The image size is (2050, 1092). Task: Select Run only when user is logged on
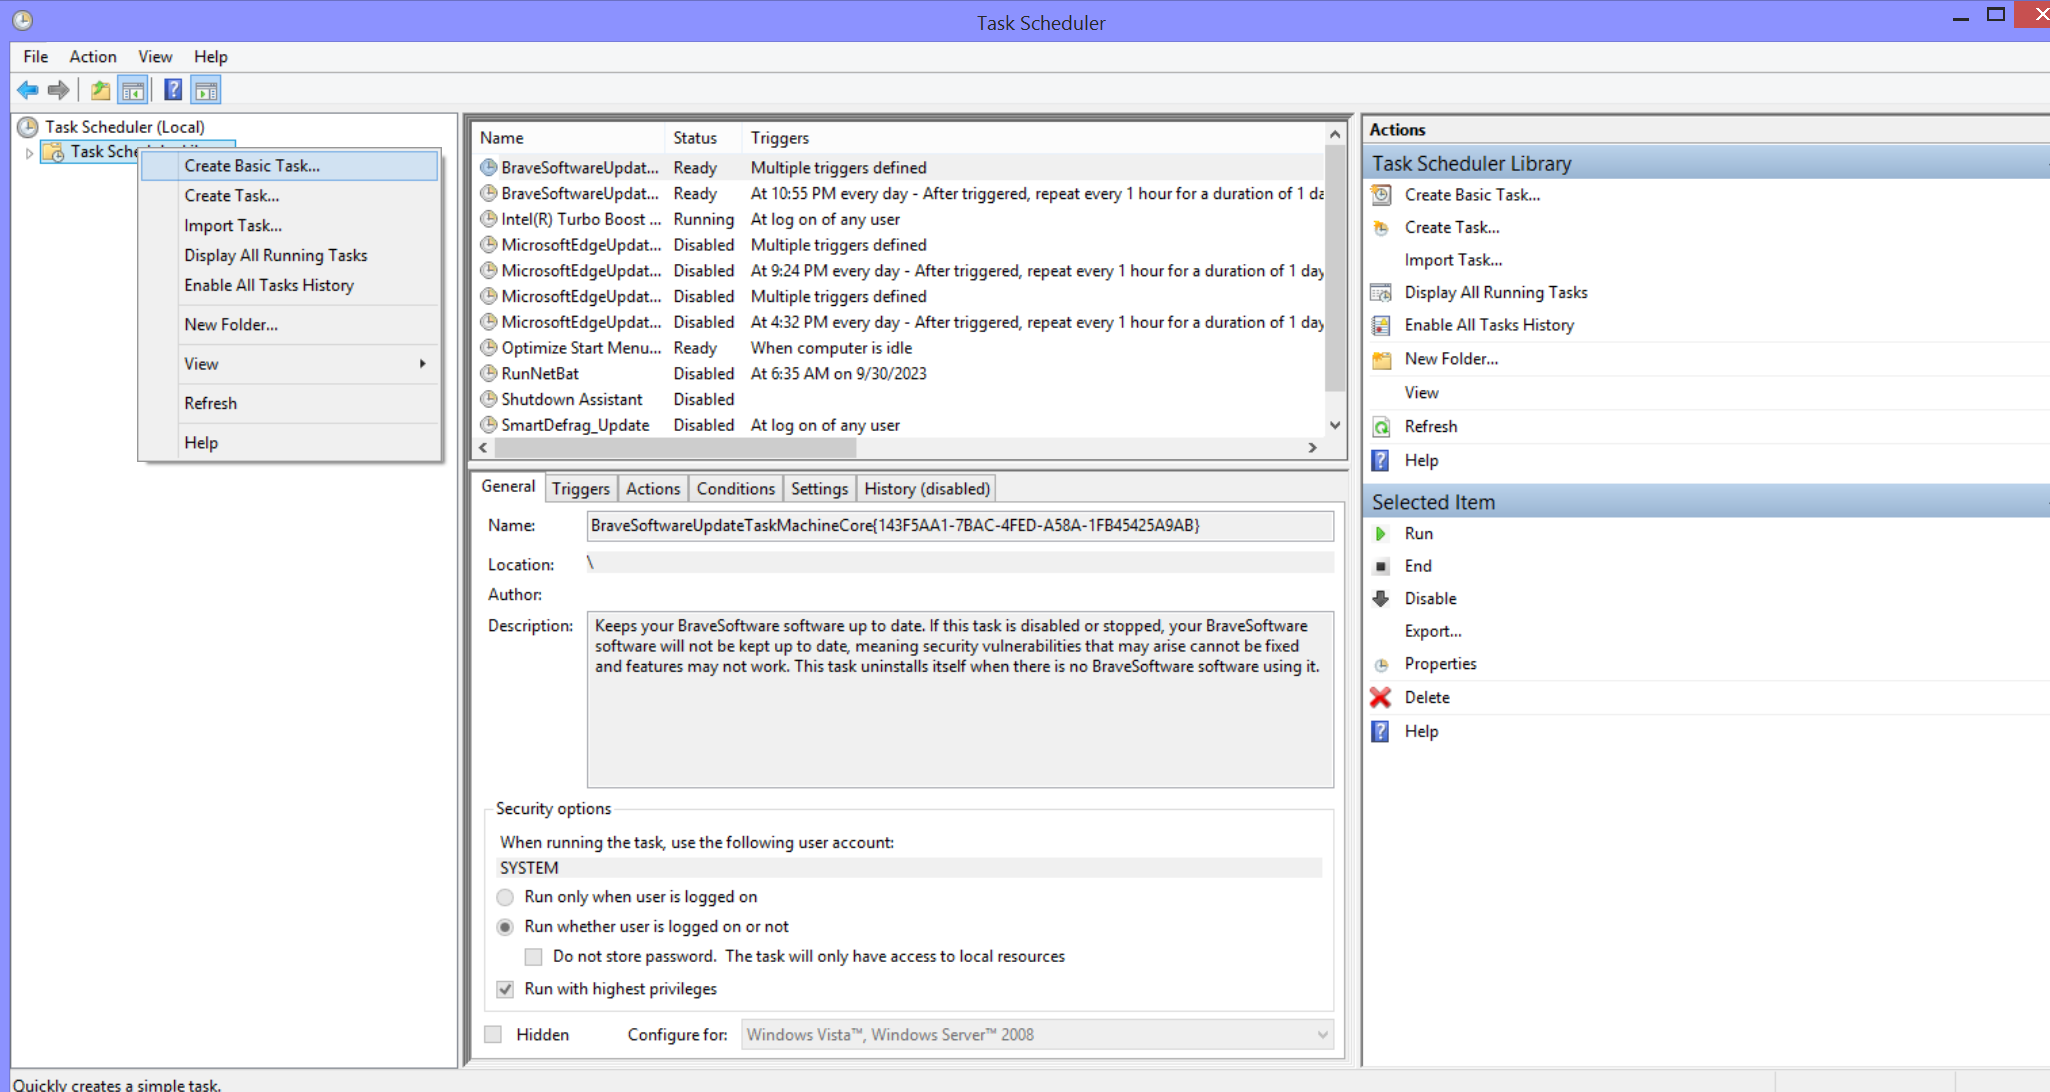tap(505, 897)
